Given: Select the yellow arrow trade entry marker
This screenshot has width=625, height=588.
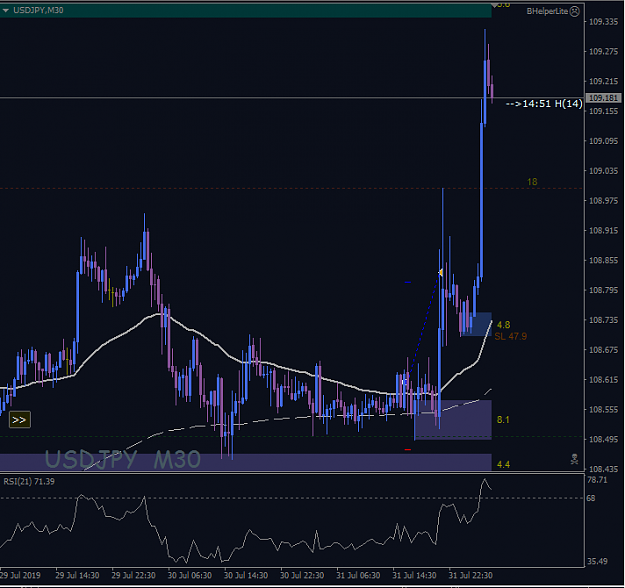Looking at the screenshot, I should 440,273.
